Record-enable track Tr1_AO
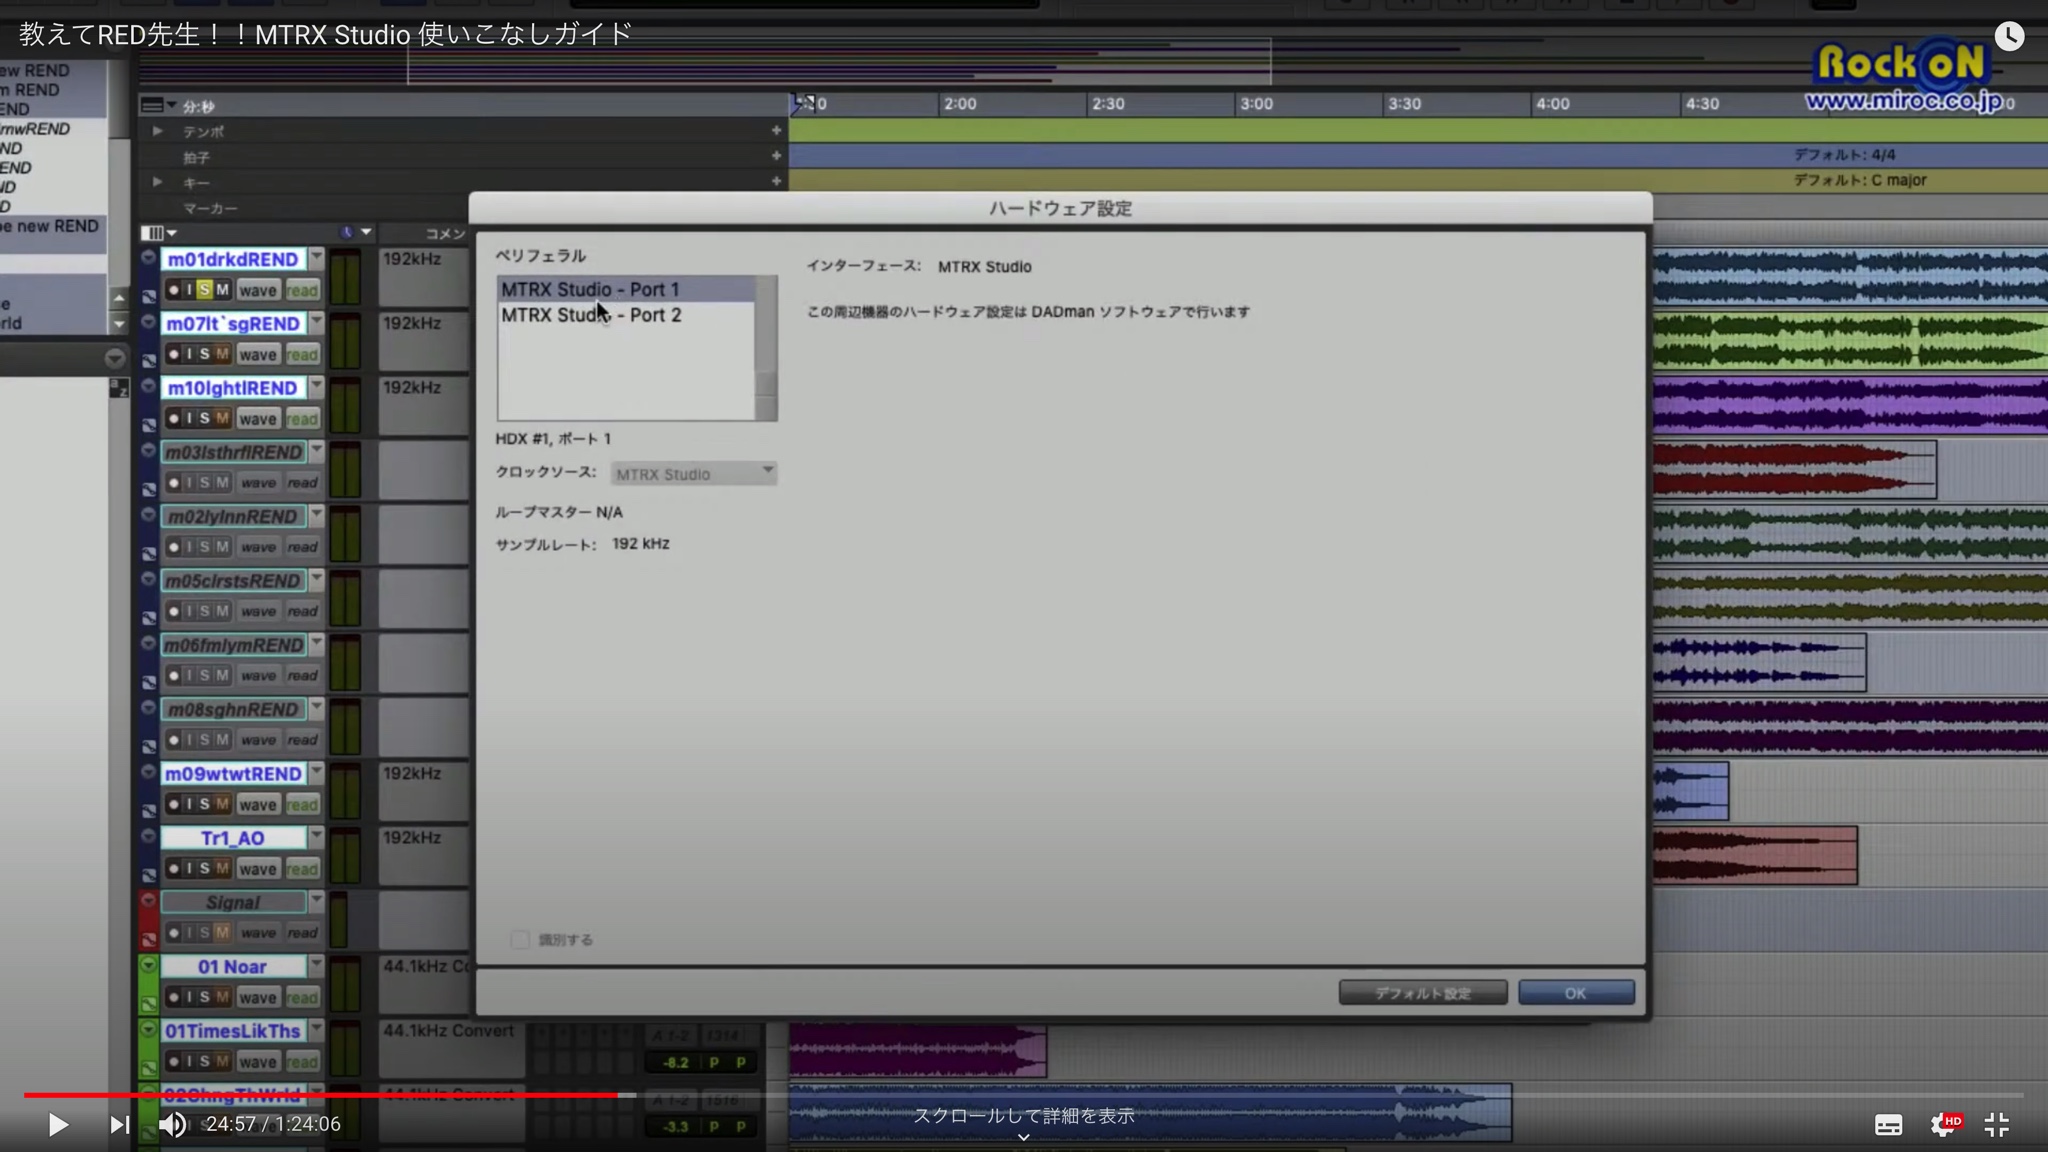Viewport: 2048px width, 1152px height. click(x=173, y=868)
